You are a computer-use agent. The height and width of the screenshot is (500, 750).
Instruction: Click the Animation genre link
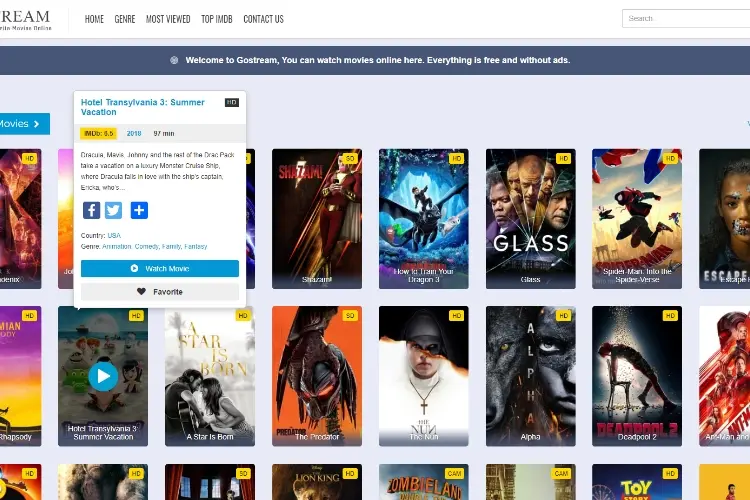click(x=117, y=246)
